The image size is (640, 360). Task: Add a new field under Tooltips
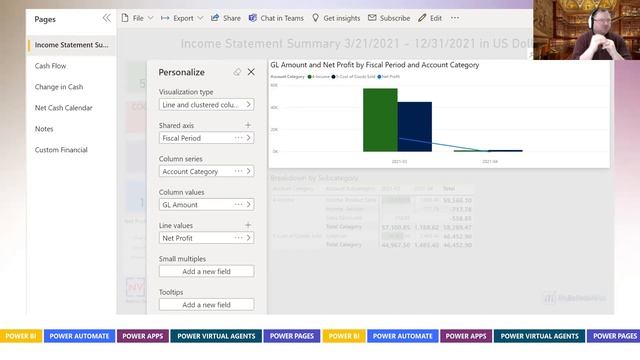click(207, 304)
